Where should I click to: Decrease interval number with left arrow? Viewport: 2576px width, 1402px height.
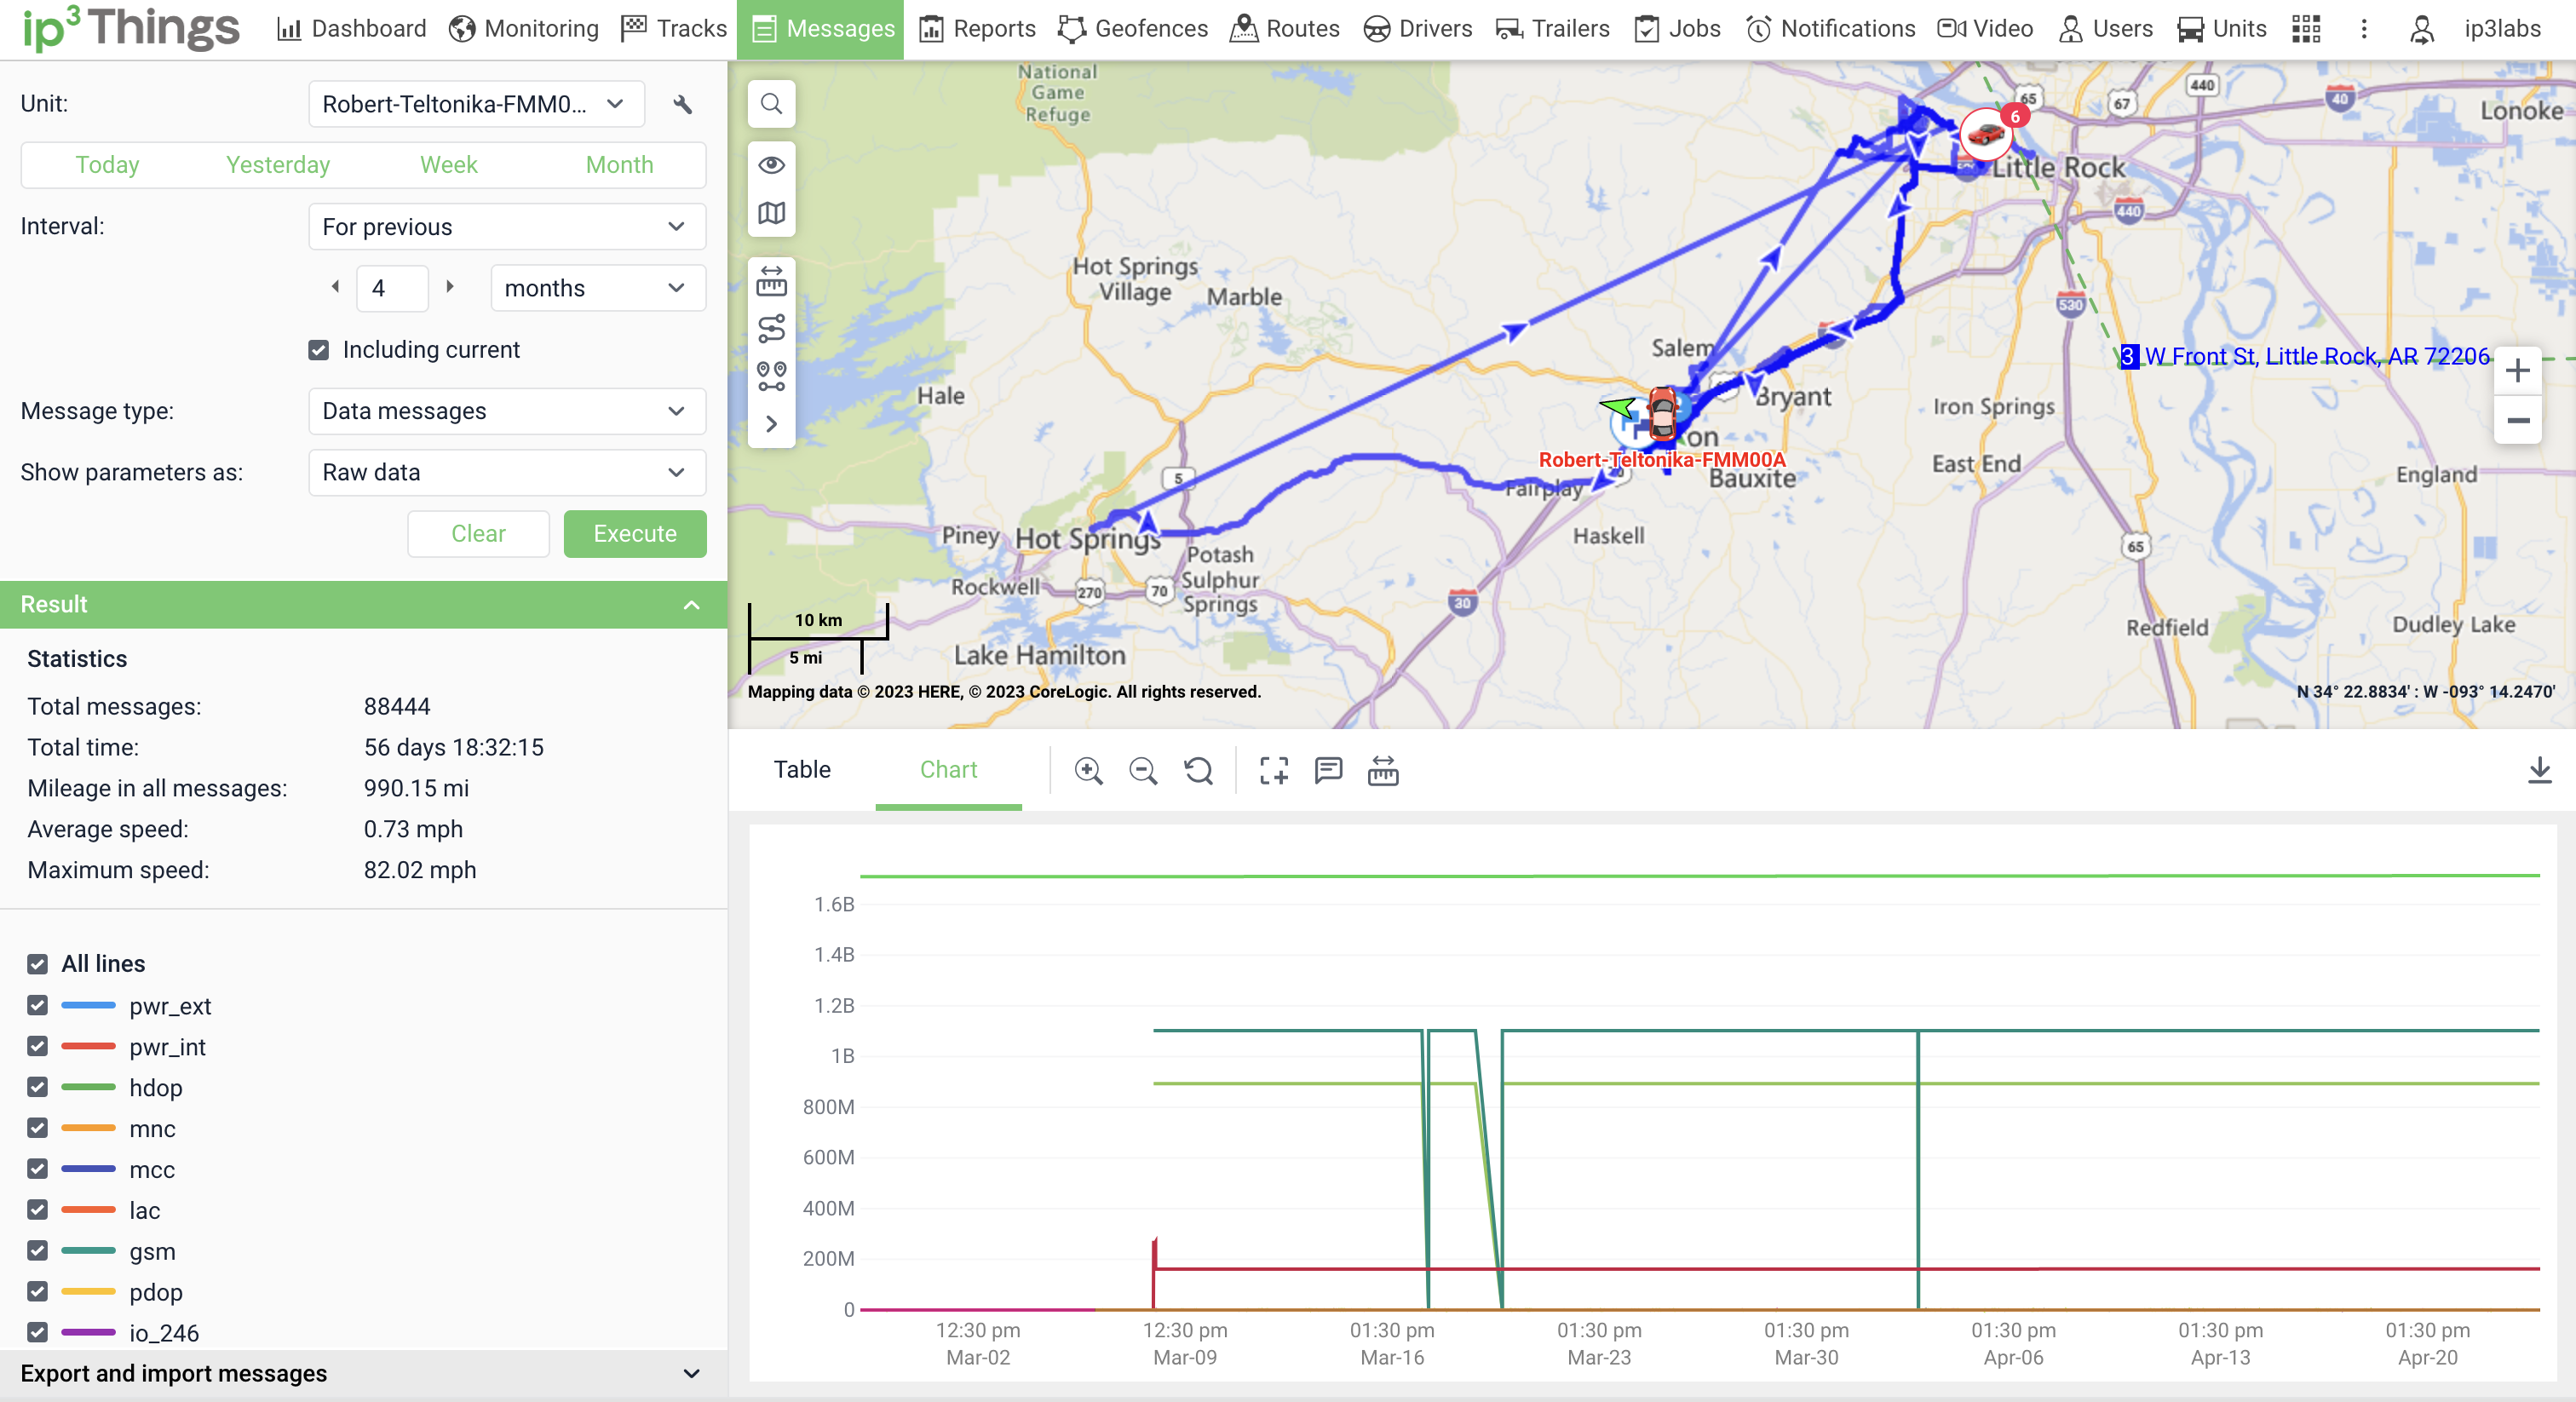(x=335, y=287)
